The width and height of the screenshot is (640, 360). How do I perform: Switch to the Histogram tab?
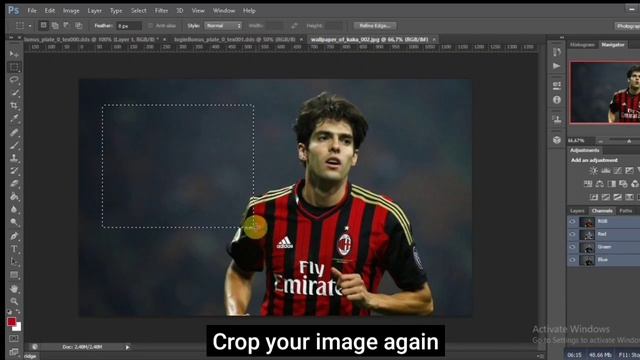[x=582, y=44]
